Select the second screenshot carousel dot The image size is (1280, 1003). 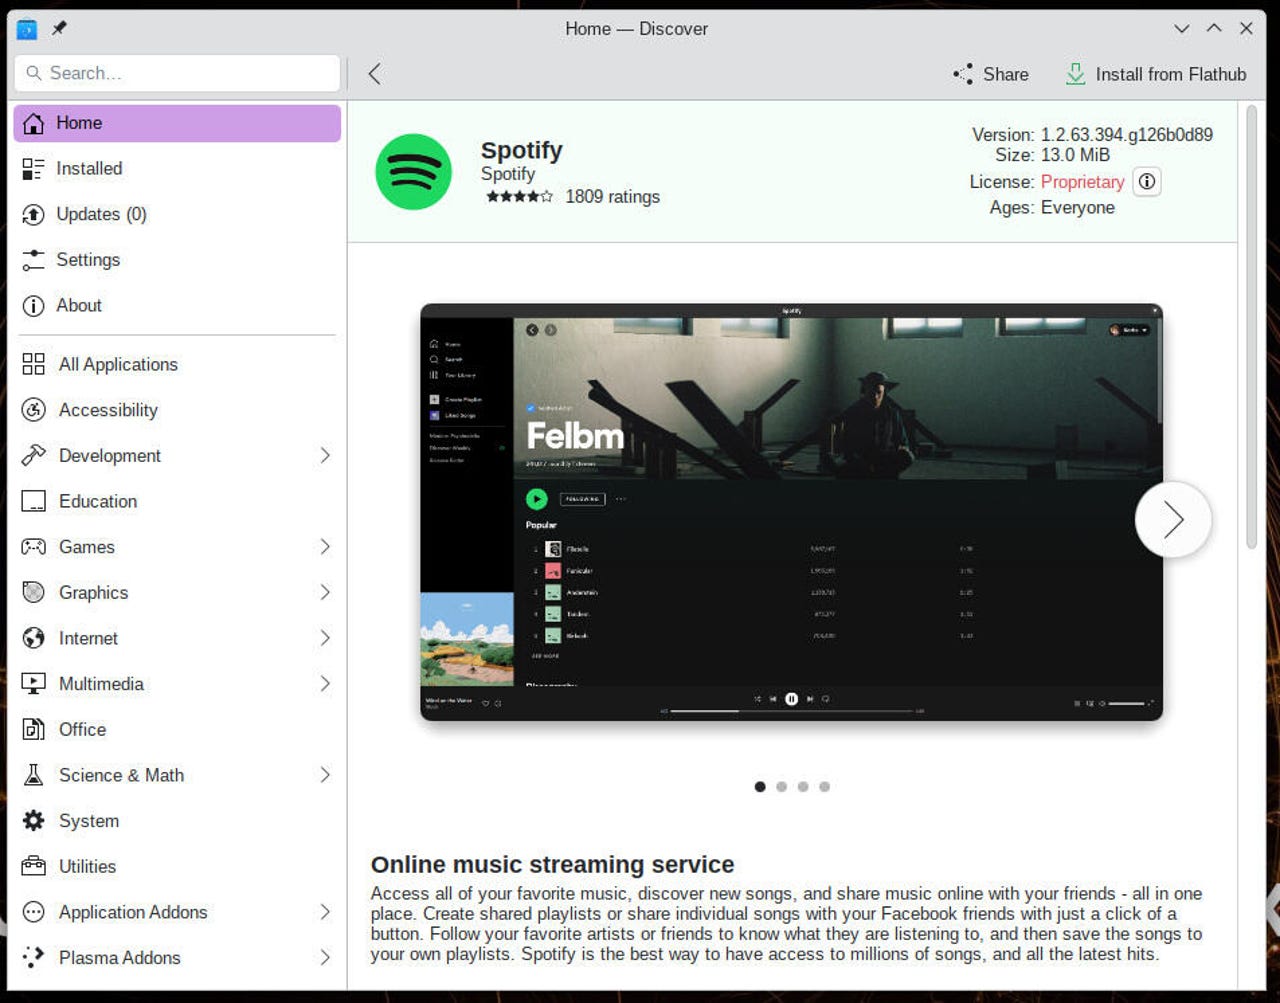pos(781,787)
